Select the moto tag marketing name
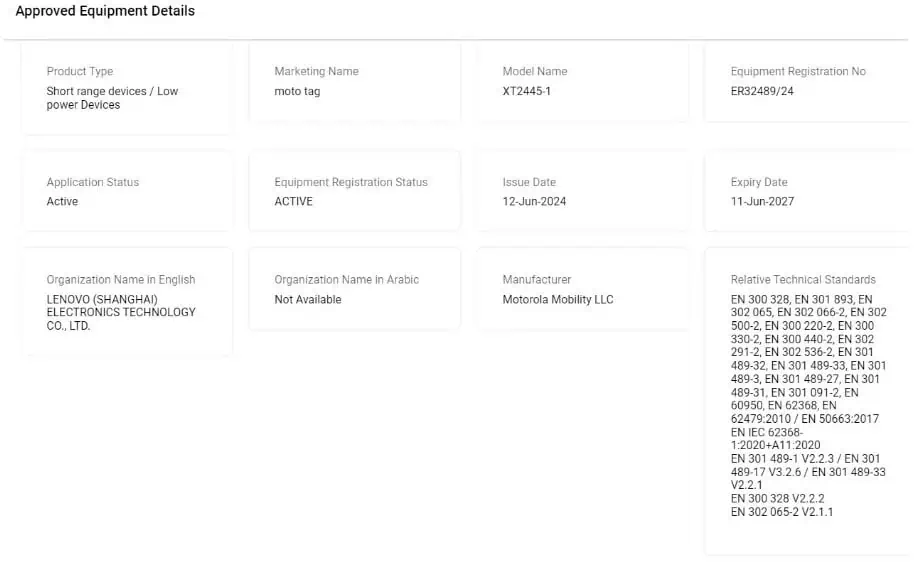Screen dimensions: 915x562 (x=297, y=92)
